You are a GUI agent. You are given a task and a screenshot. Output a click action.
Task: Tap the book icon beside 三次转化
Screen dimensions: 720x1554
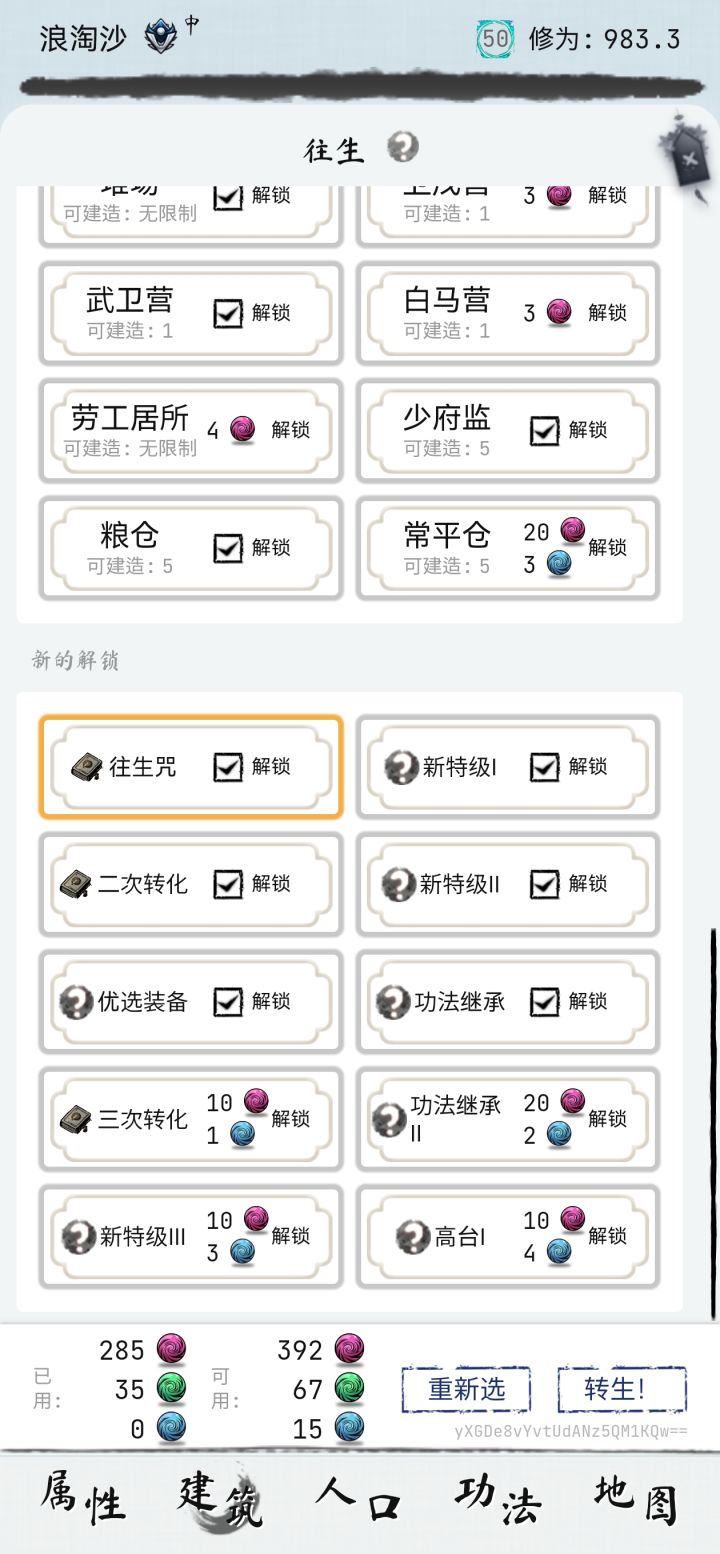[77, 1119]
